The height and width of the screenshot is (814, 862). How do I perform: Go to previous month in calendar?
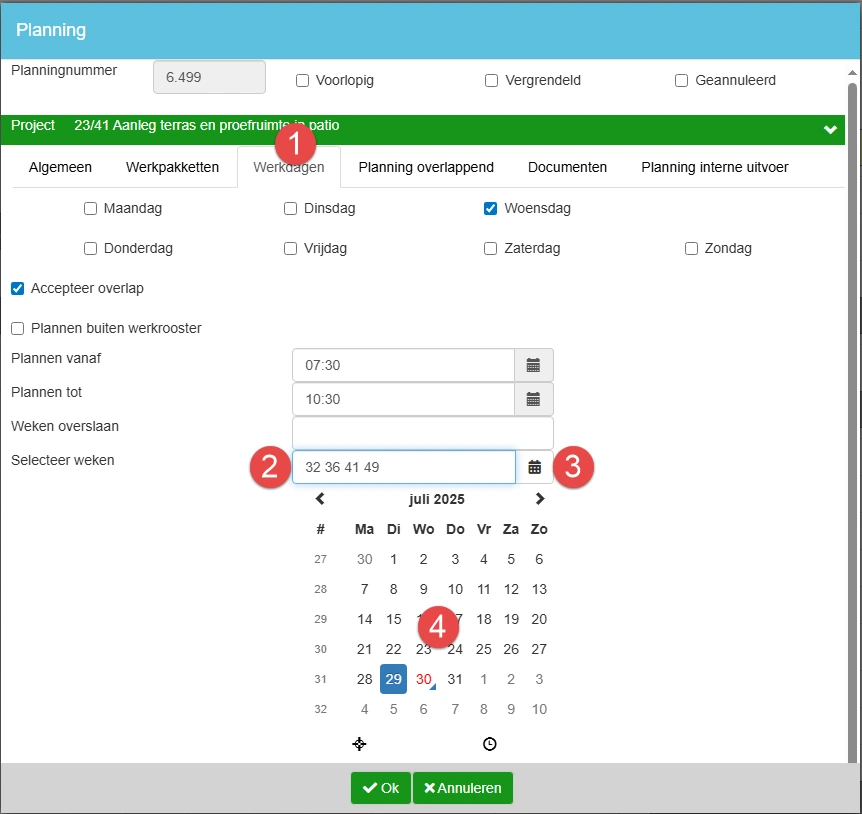pyautogui.click(x=320, y=499)
